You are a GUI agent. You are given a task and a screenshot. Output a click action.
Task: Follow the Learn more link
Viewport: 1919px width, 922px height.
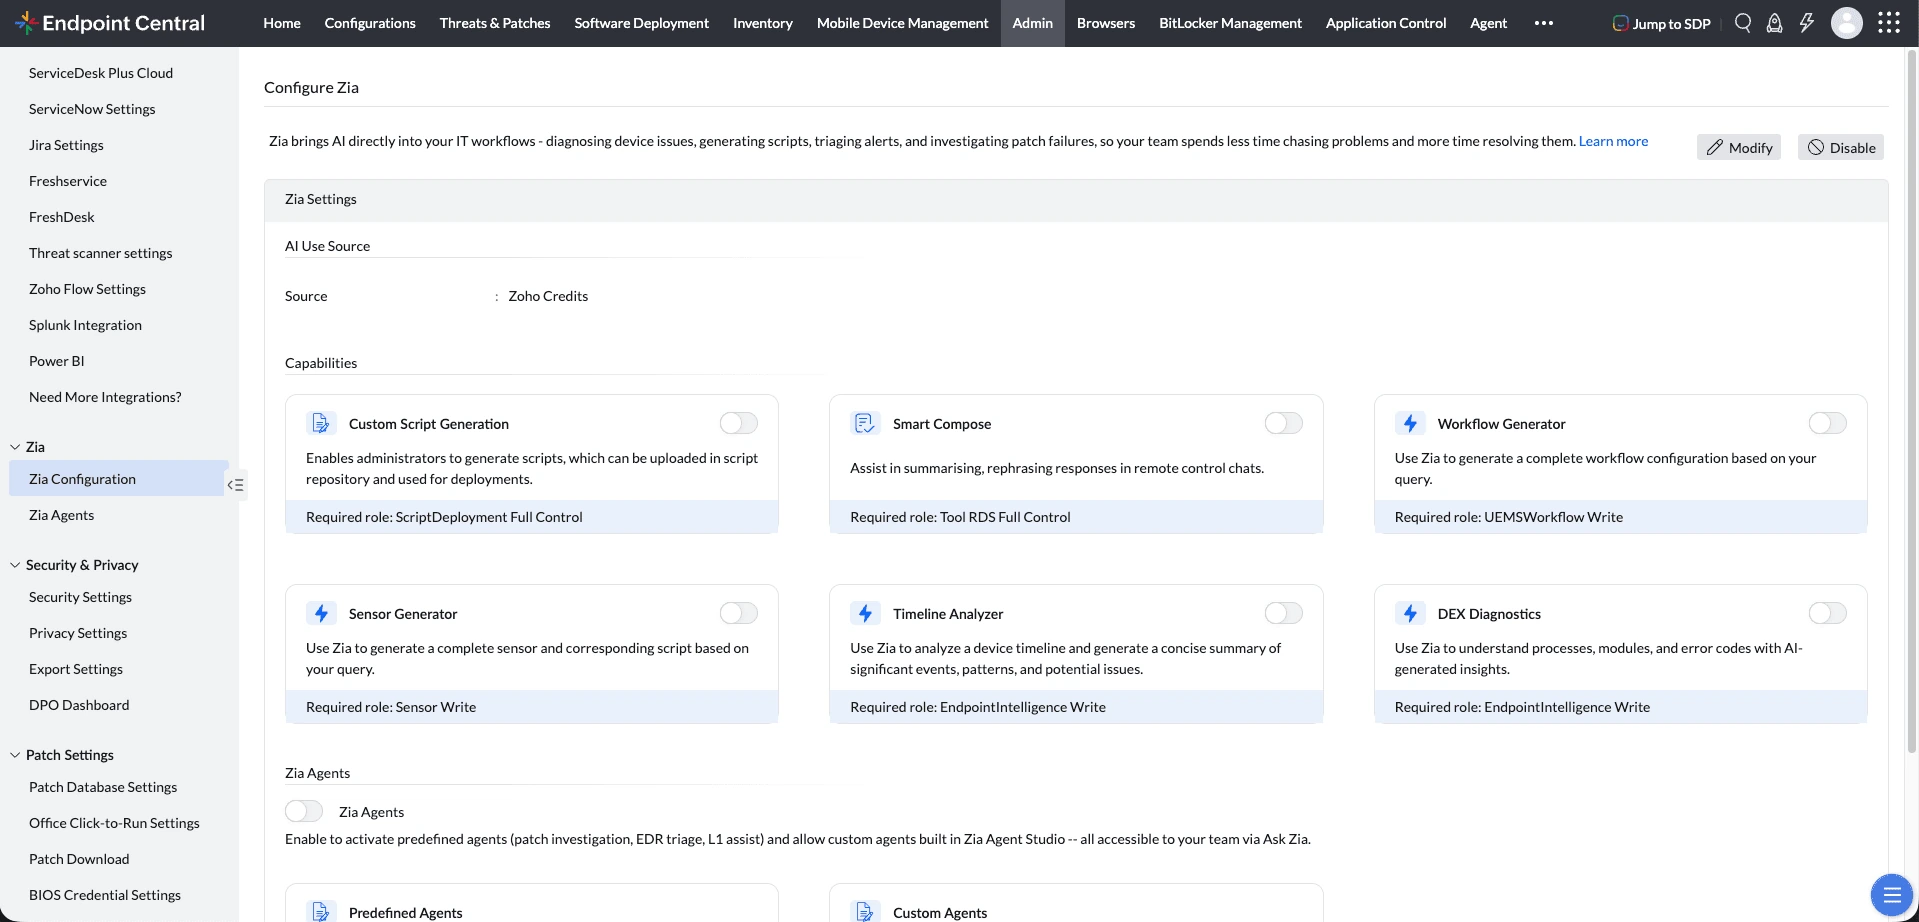click(x=1613, y=141)
